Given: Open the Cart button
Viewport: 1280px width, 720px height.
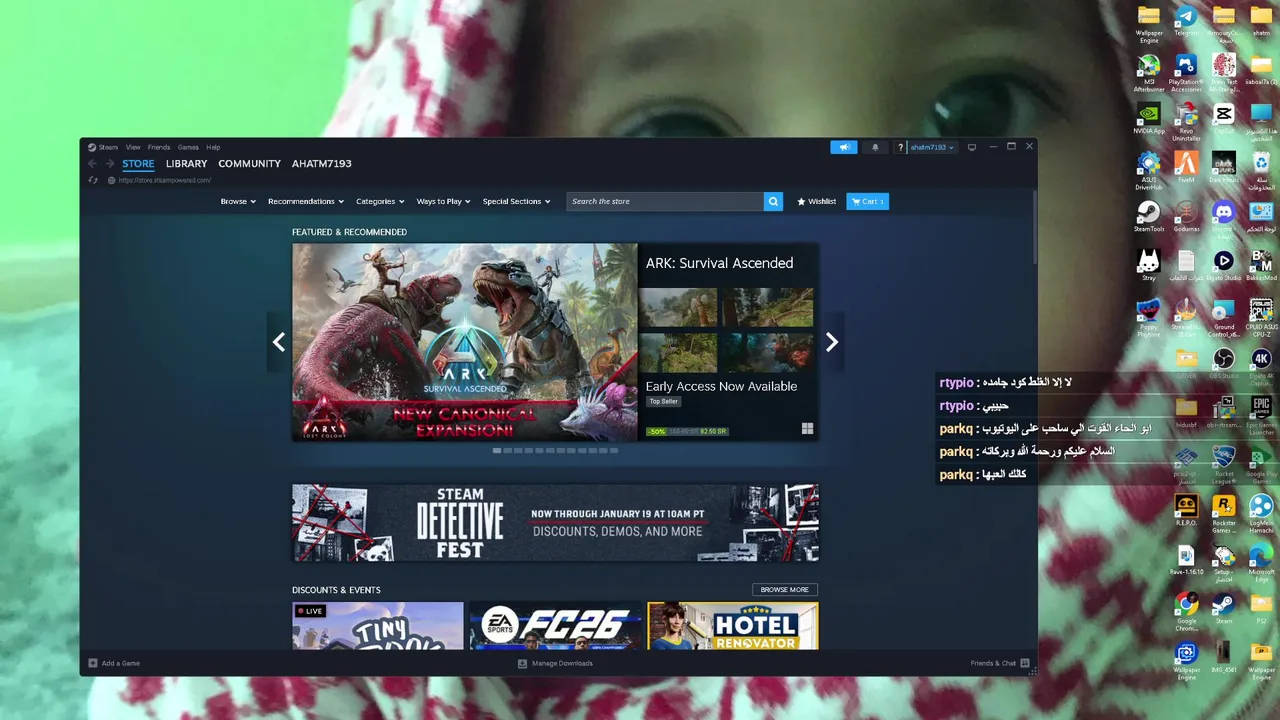Looking at the screenshot, I should pos(867,201).
